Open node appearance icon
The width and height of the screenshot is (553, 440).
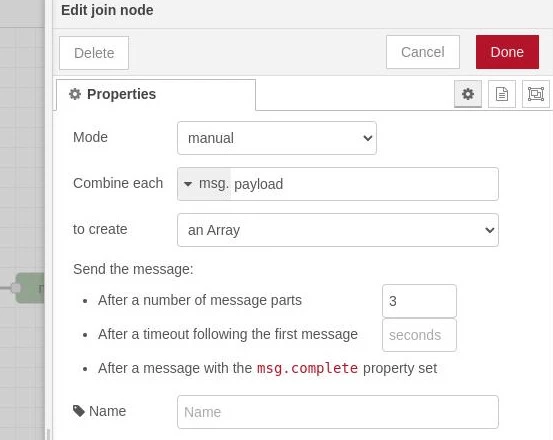tap(535, 94)
